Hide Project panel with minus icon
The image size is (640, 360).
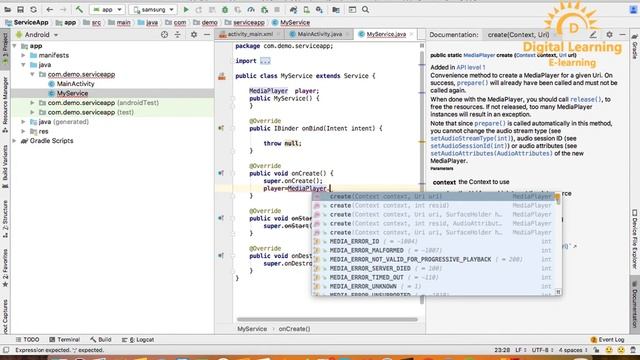[x=207, y=35]
